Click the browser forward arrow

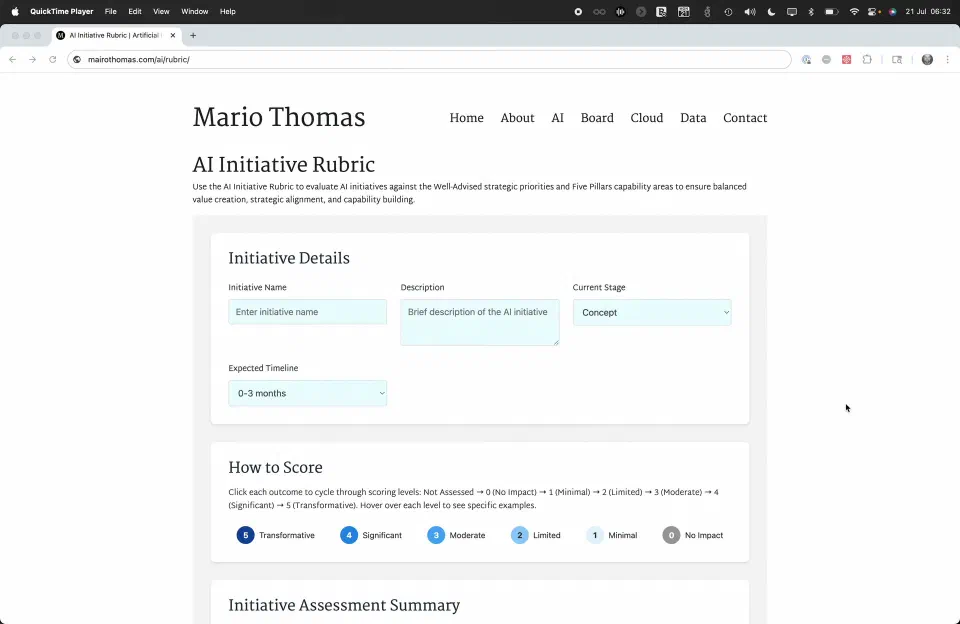[x=32, y=59]
